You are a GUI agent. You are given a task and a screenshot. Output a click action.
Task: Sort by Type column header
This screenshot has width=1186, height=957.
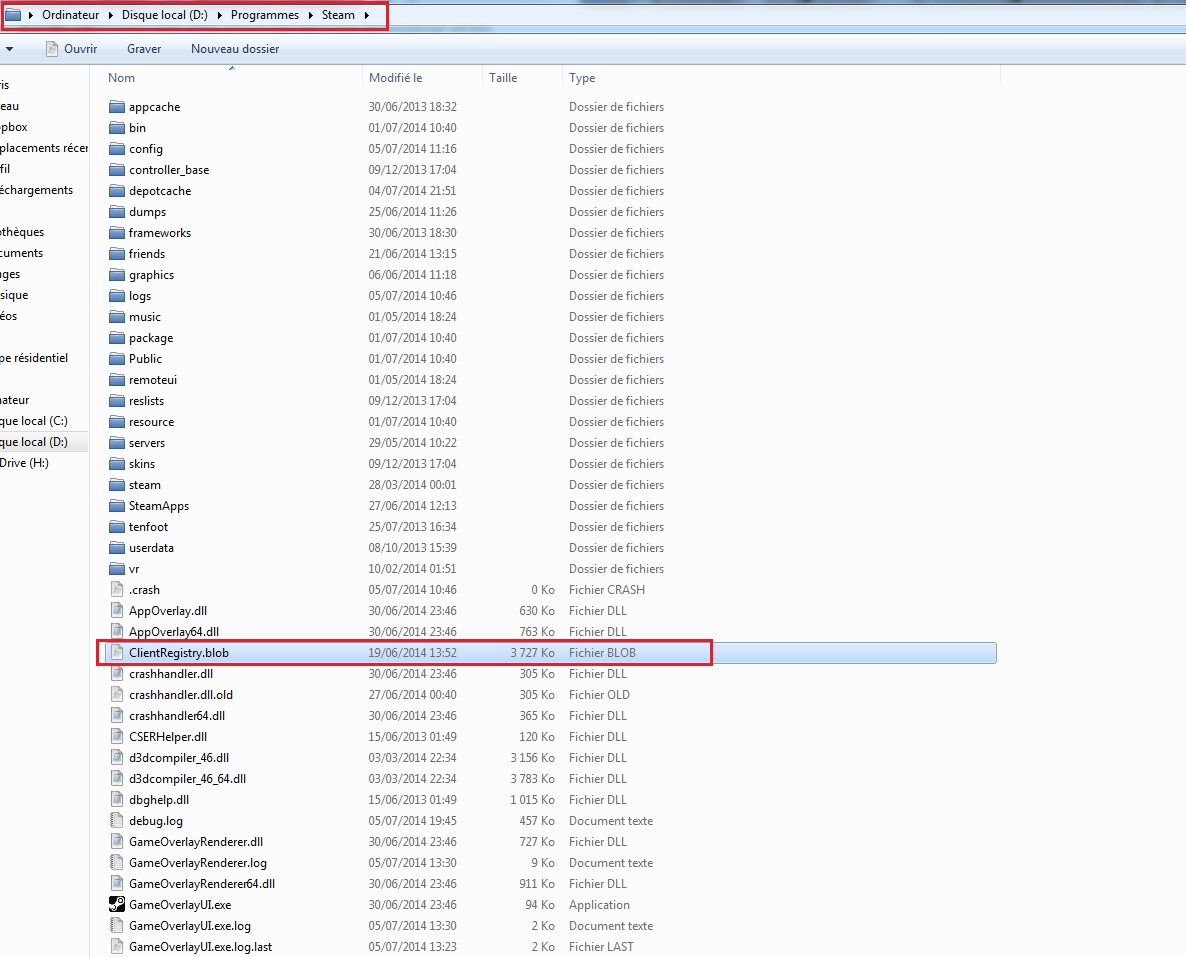coord(582,78)
